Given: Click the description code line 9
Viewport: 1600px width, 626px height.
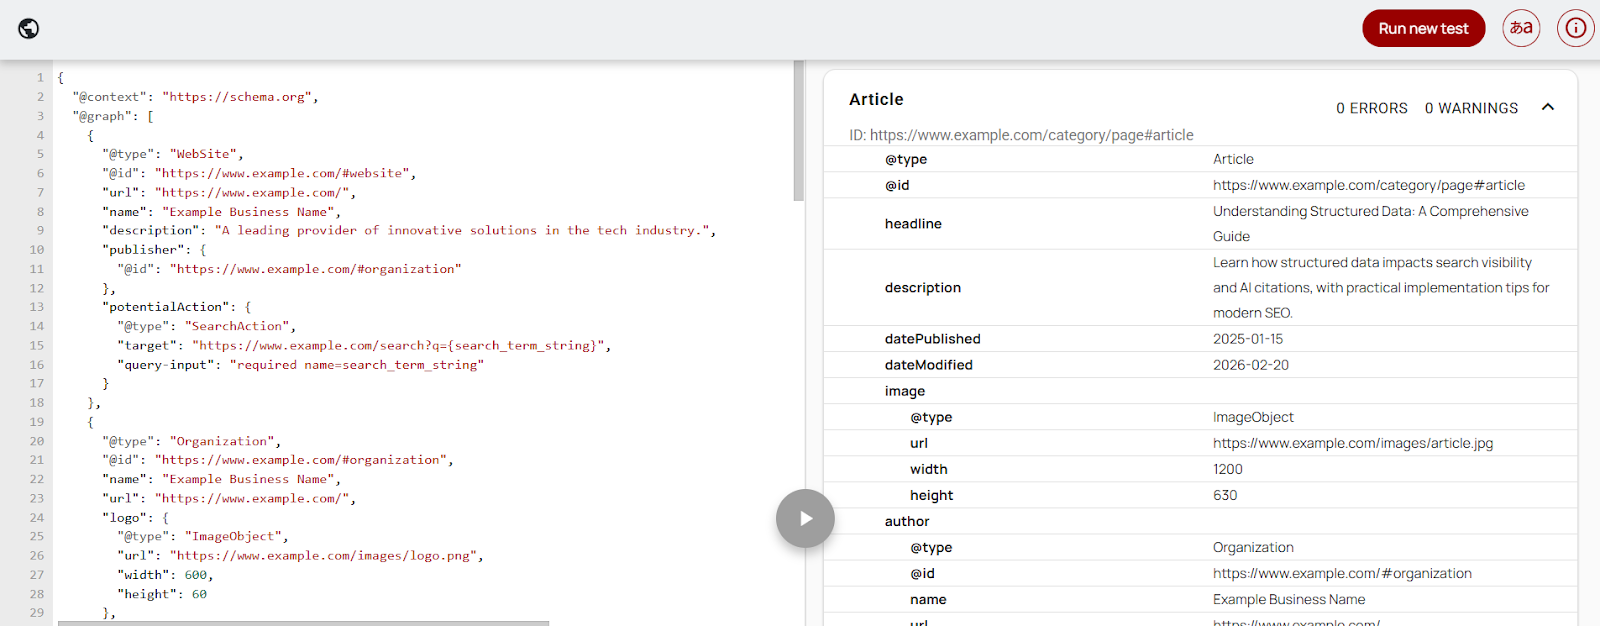Looking at the screenshot, I should (x=409, y=230).
